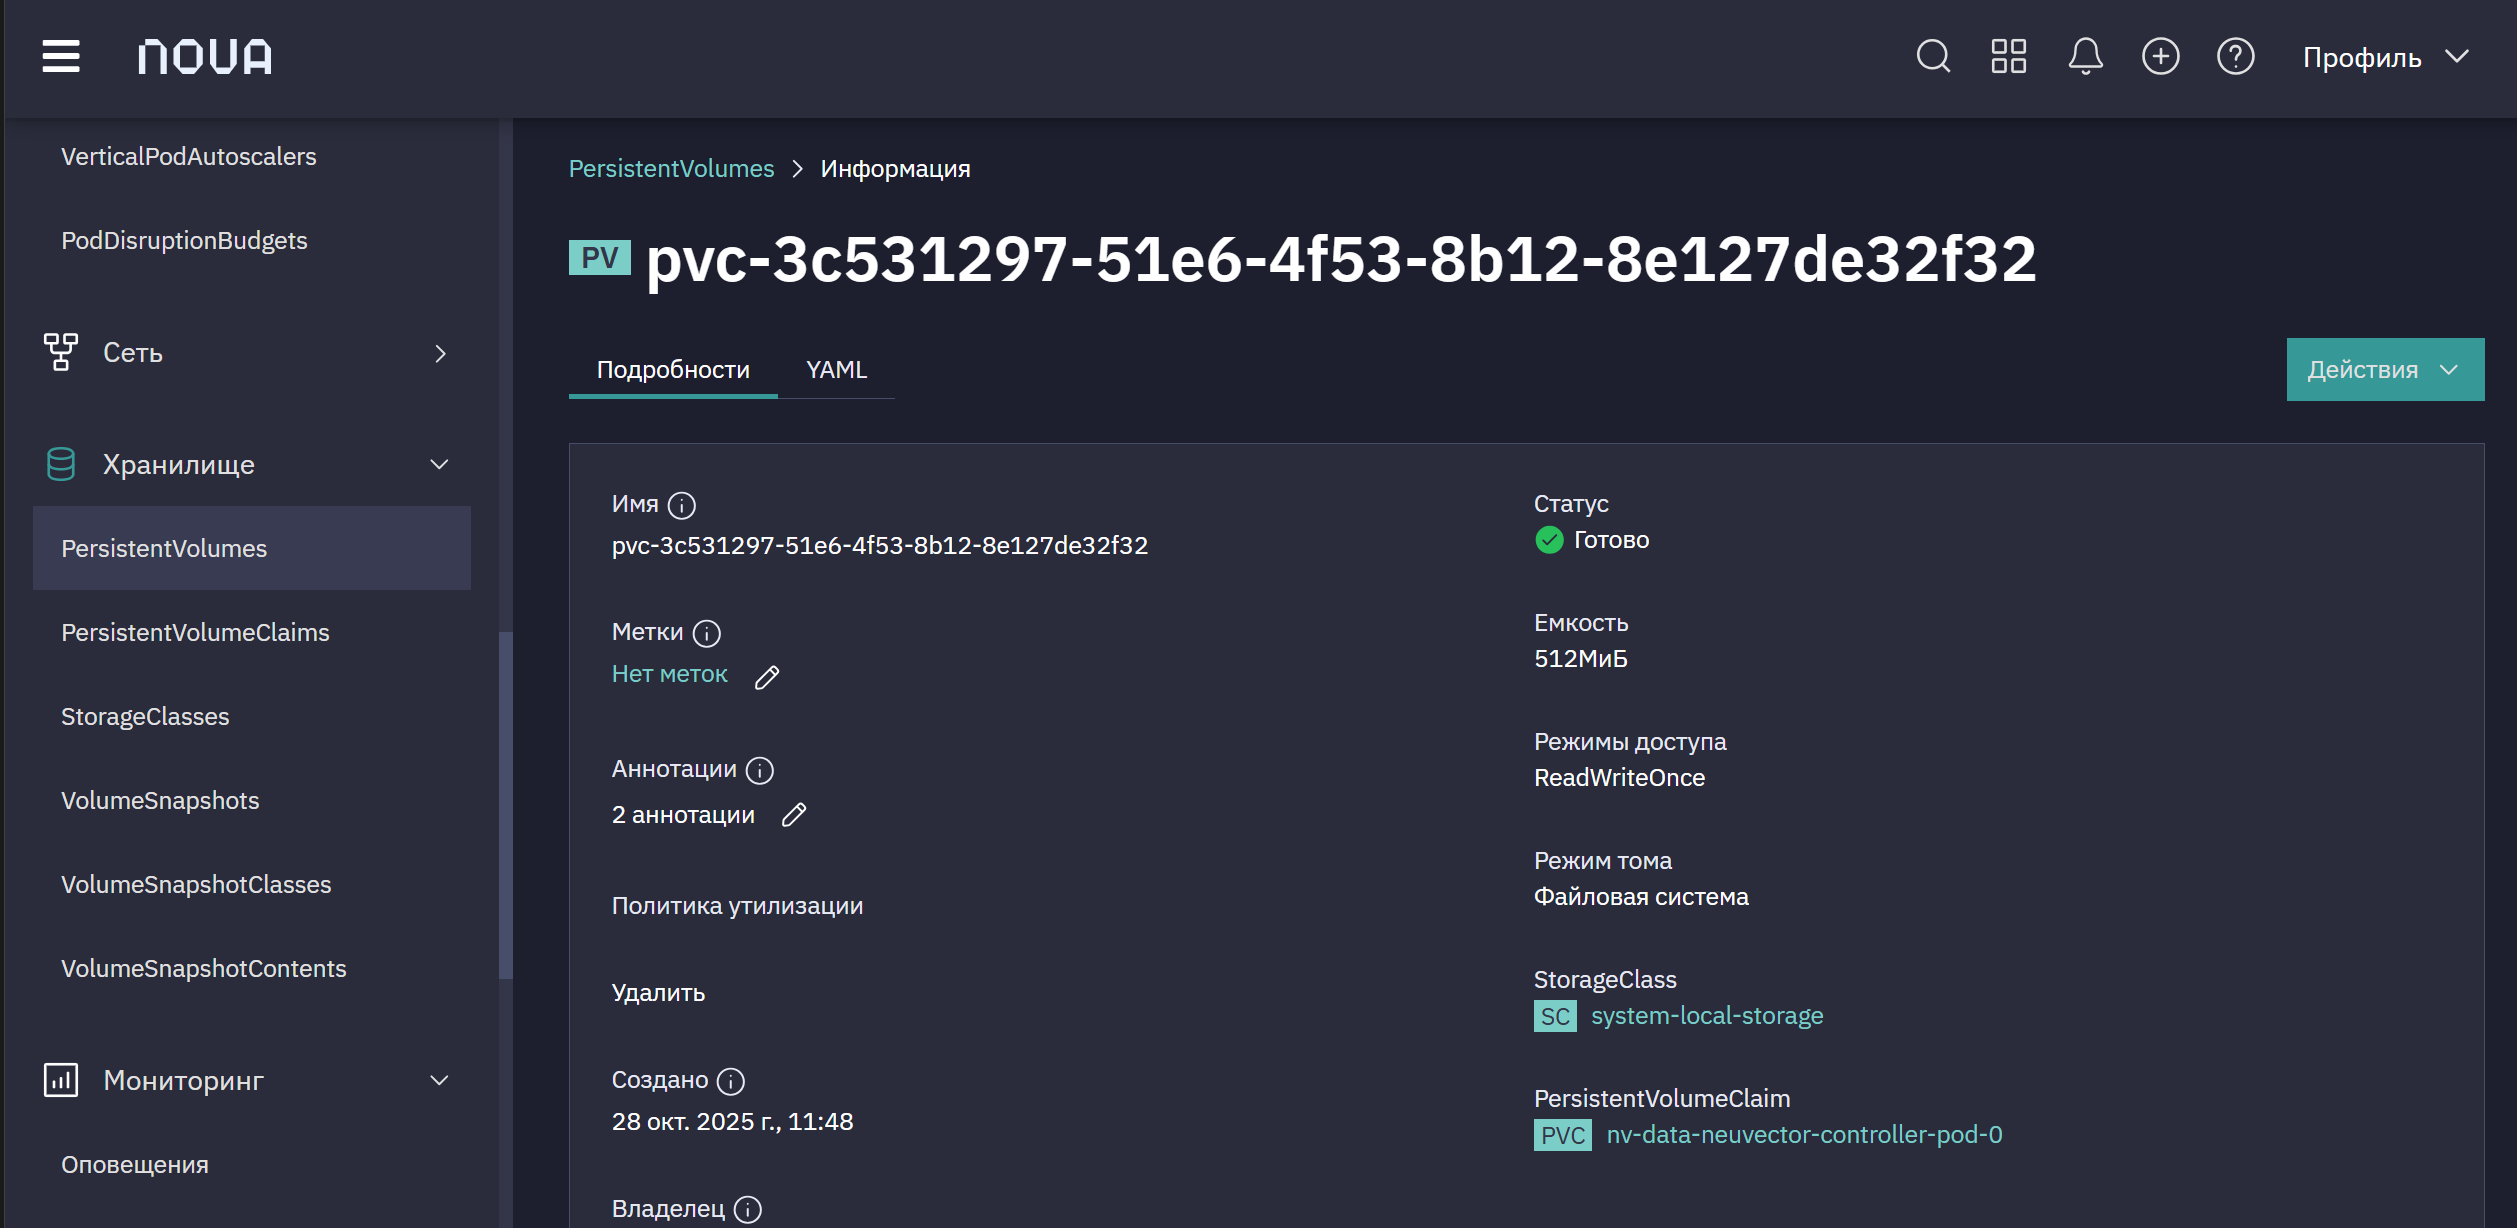Screen dimensions: 2517x1228
Task: Click the Сеть network icon
Action: [61, 352]
